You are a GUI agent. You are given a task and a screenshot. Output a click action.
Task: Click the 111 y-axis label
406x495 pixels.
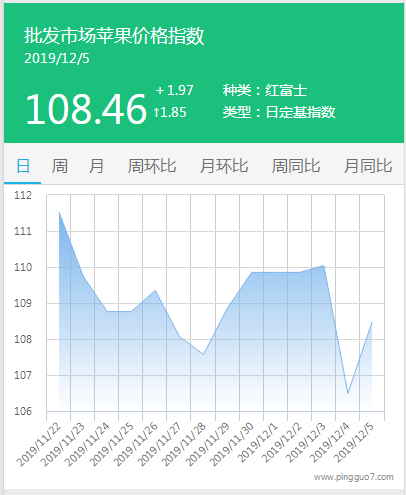pyautogui.click(x=23, y=231)
